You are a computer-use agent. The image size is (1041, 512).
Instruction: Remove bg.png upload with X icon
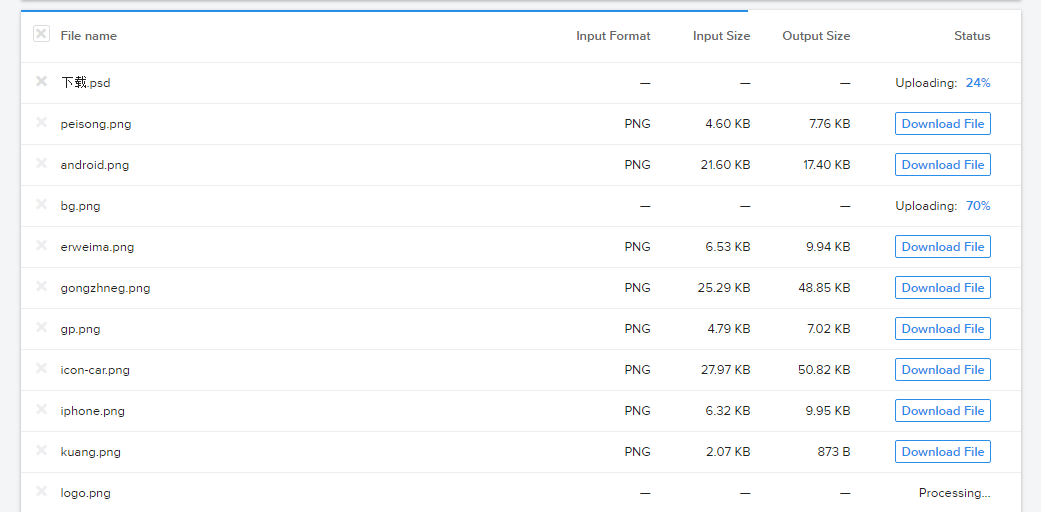click(x=41, y=204)
